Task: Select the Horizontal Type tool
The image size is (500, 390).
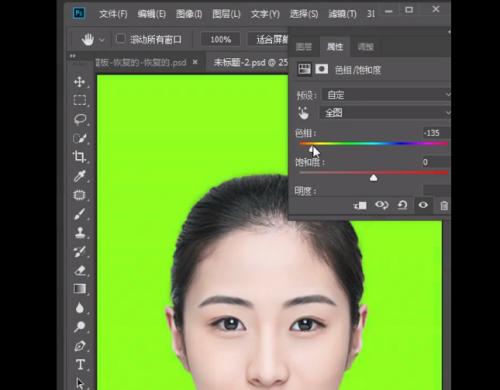Action: (80, 364)
